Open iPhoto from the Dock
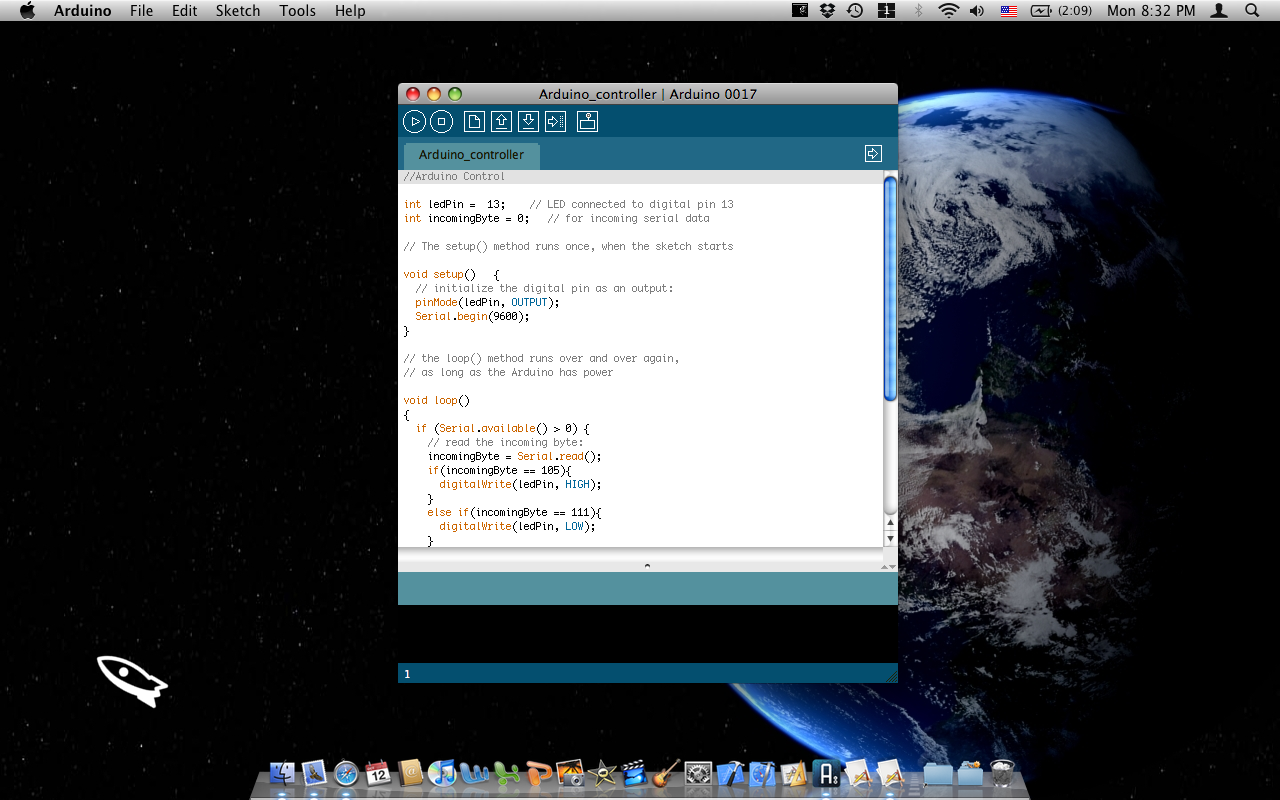1280x800 pixels. coord(570,773)
